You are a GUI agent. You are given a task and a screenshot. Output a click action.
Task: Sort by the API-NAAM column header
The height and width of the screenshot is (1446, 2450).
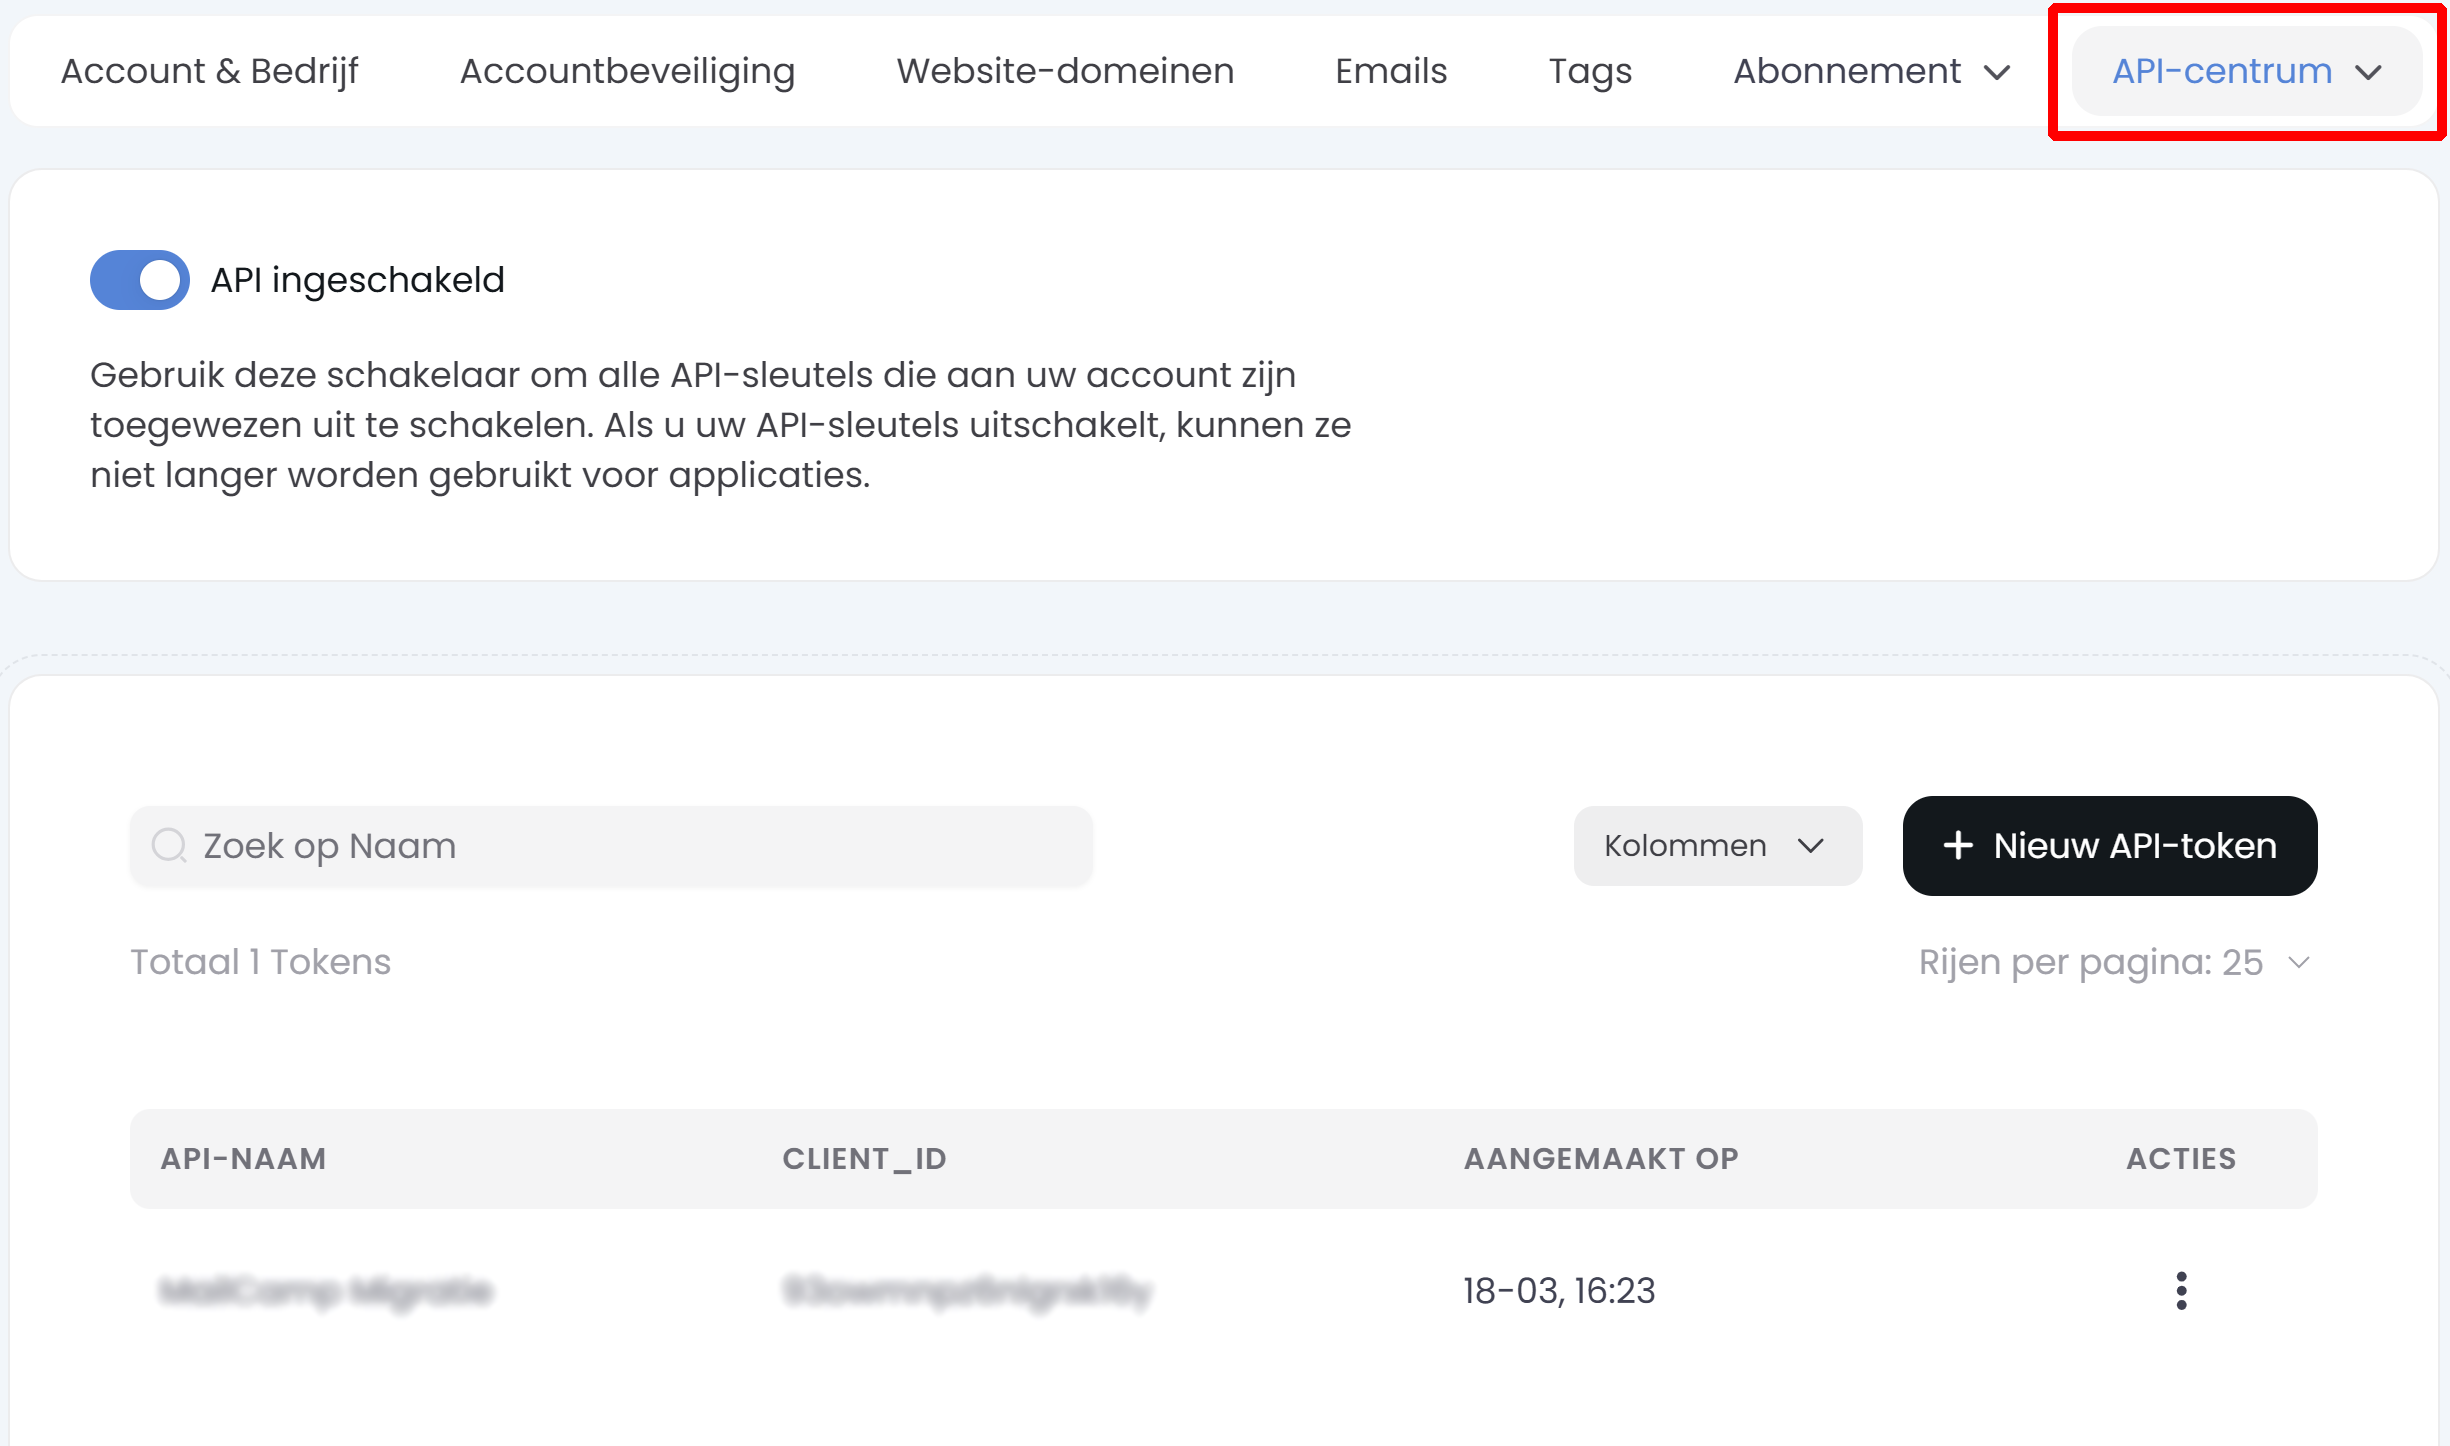pyautogui.click(x=243, y=1158)
